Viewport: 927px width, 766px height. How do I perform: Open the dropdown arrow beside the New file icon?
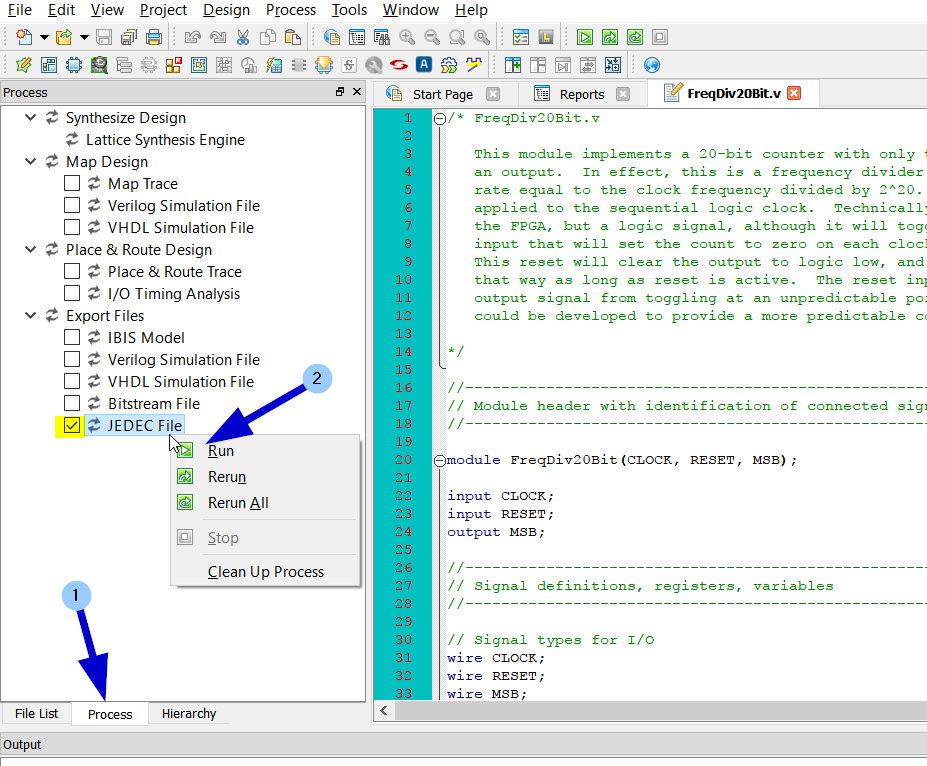coord(44,37)
